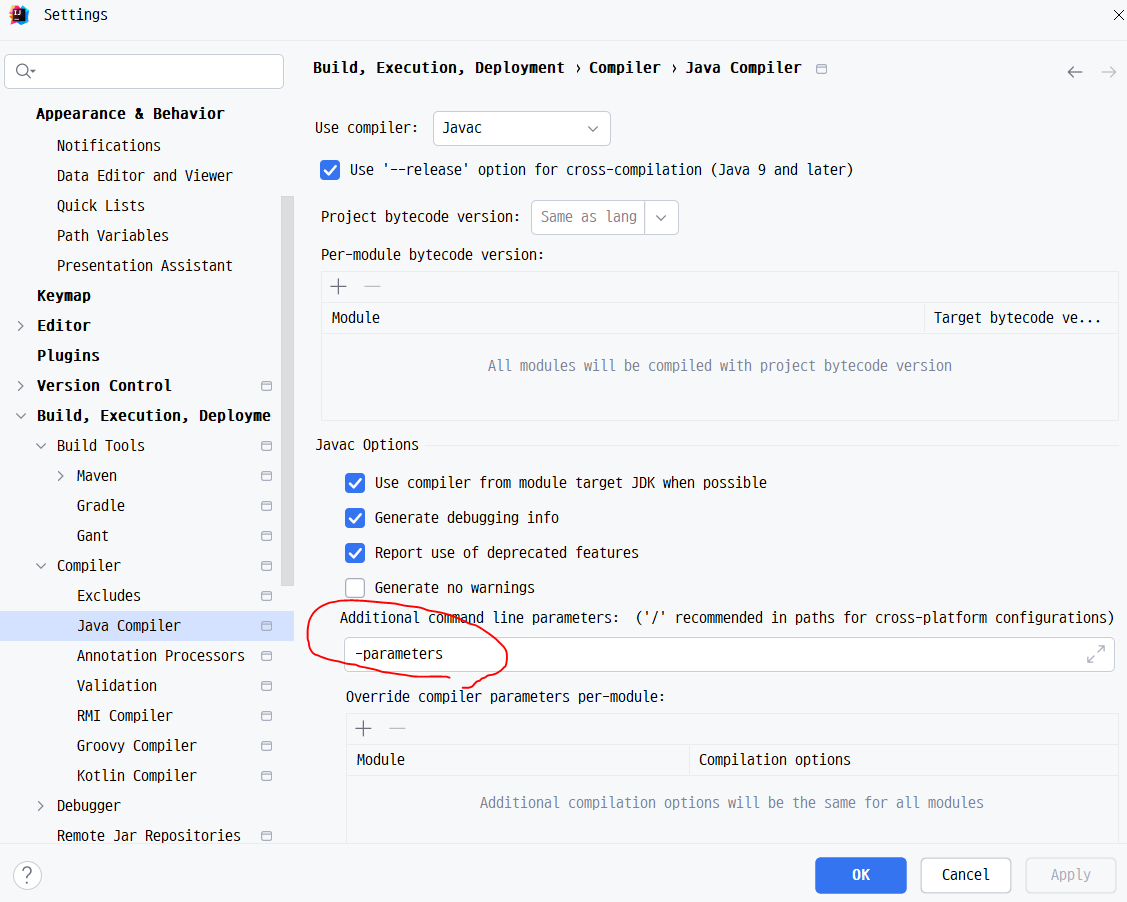Click the IntelliJ IDEA logo in title bar
1127x902 pixels.
point(19,14)
